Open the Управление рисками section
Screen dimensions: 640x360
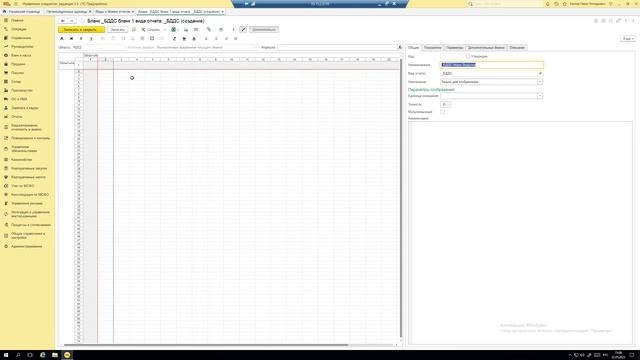coord(27,203)
